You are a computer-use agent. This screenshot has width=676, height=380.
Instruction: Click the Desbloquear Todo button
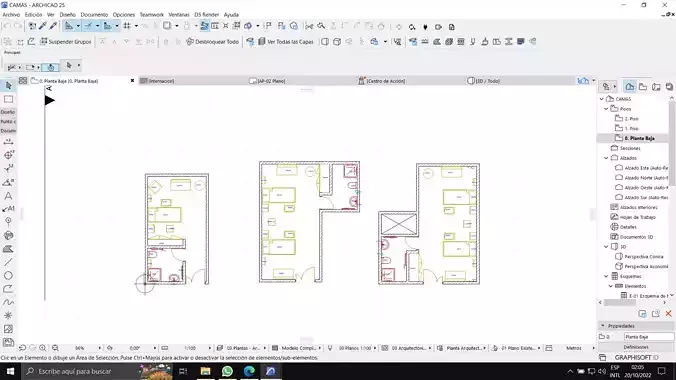[213, 42]
